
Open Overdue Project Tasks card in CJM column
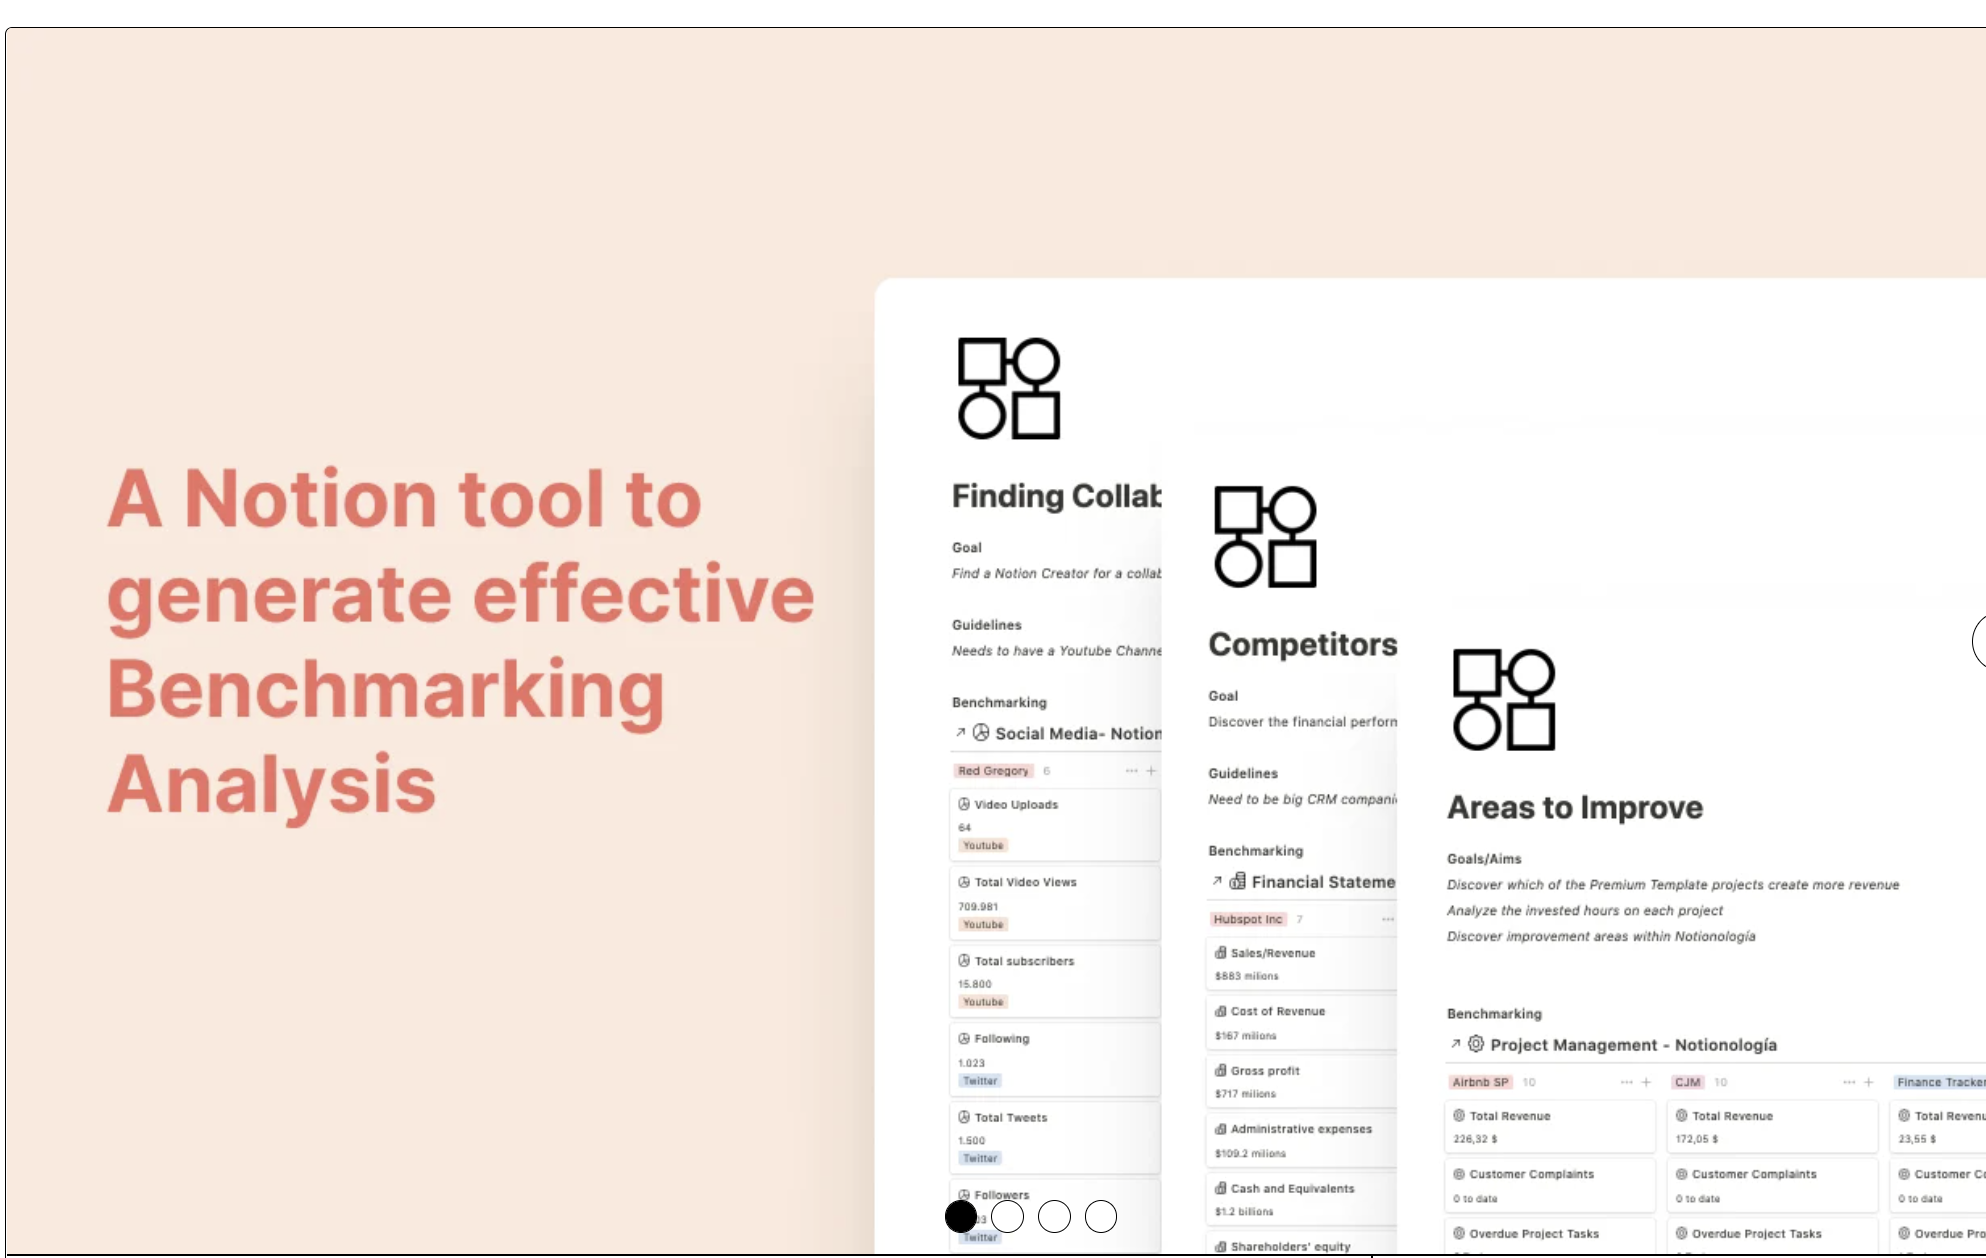click(1772, 1238)
